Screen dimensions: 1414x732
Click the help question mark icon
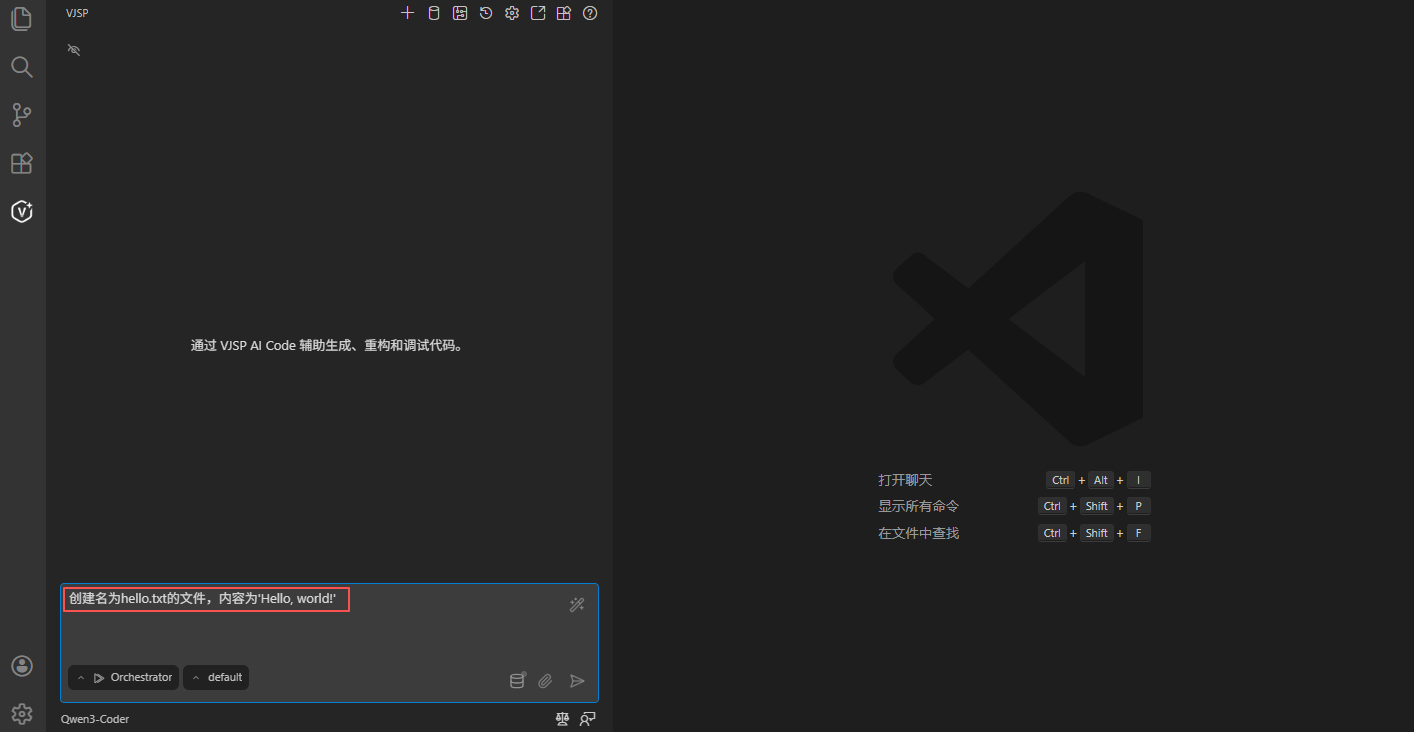[590, 13]
